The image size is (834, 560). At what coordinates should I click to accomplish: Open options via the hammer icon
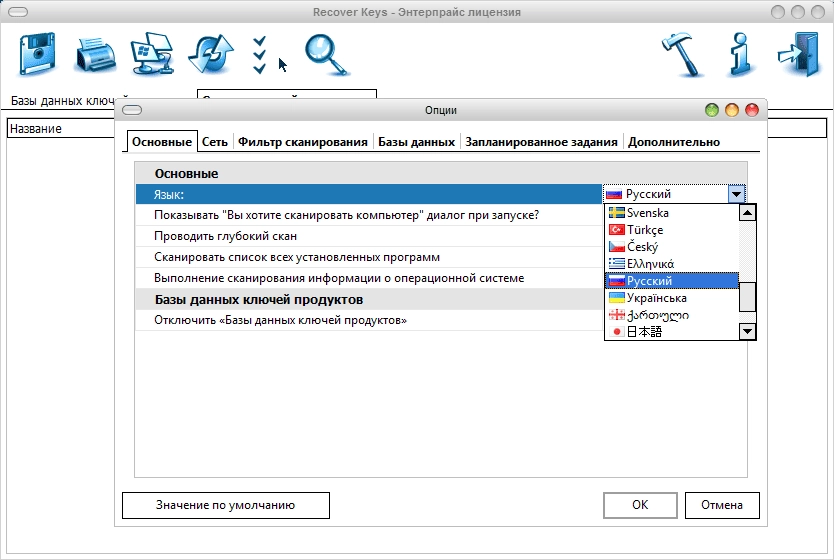684,55
